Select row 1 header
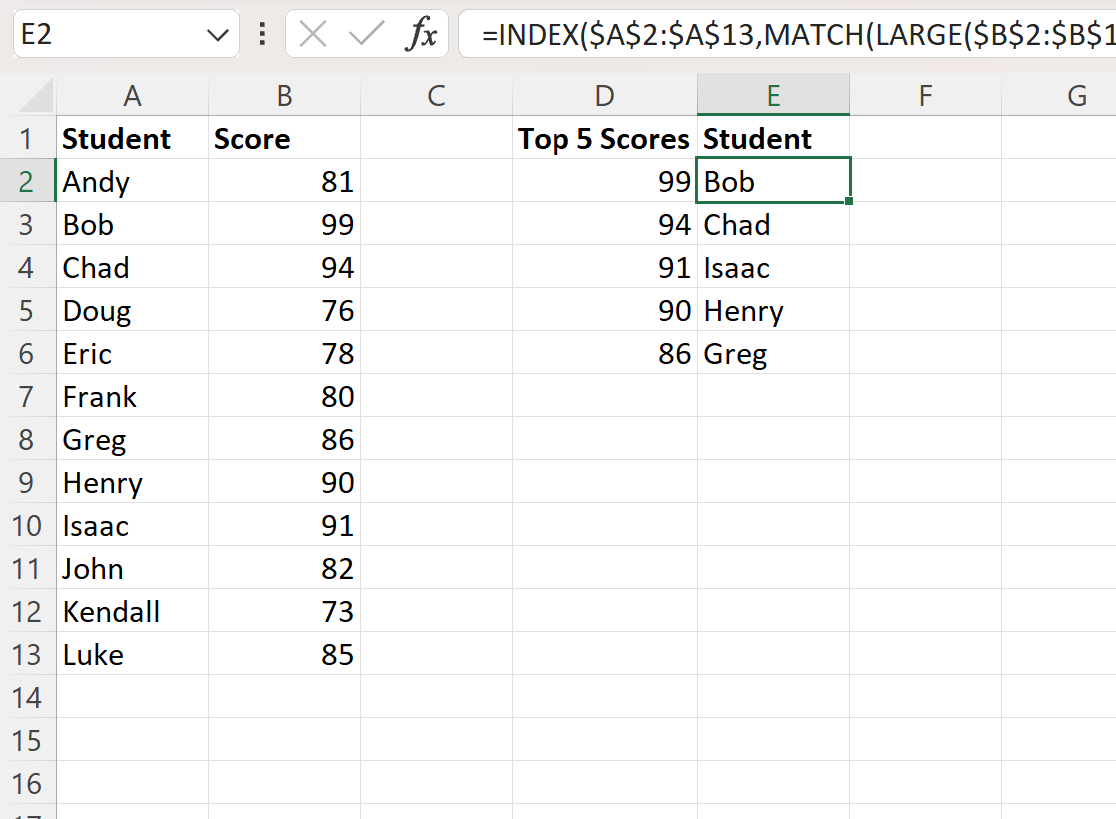Screen dimensions: 1116x819 point(27,138)
